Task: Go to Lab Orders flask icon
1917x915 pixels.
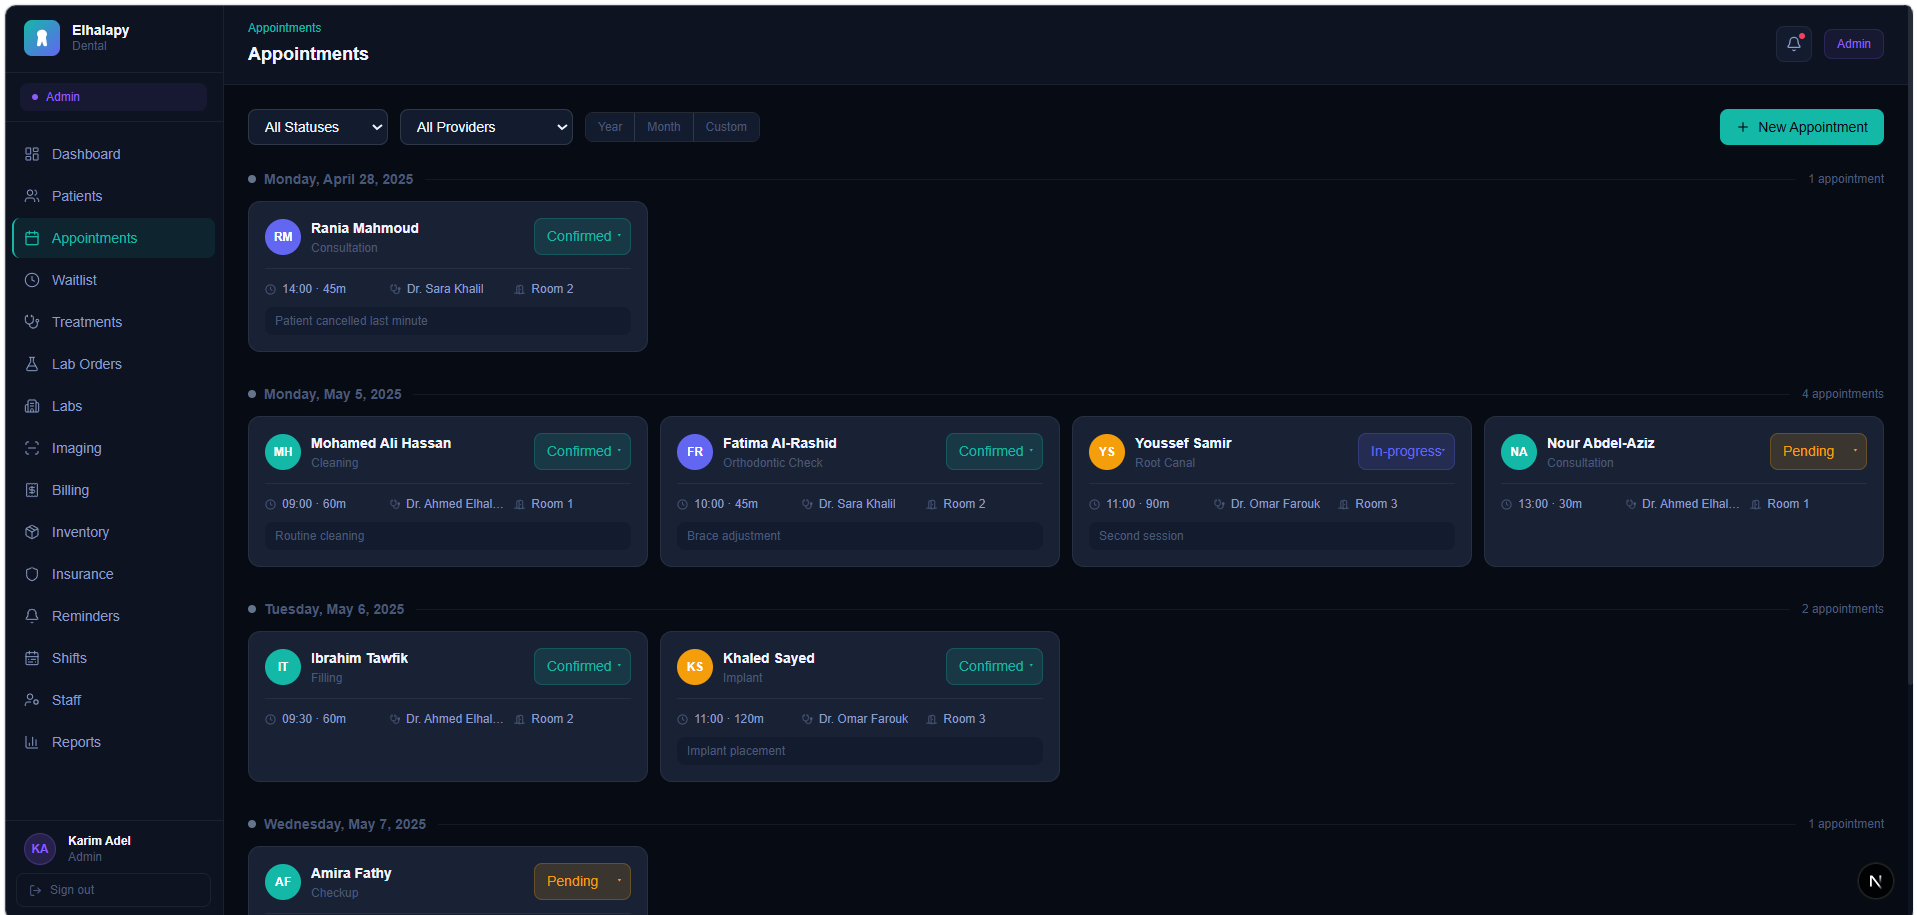Action: 32,364
